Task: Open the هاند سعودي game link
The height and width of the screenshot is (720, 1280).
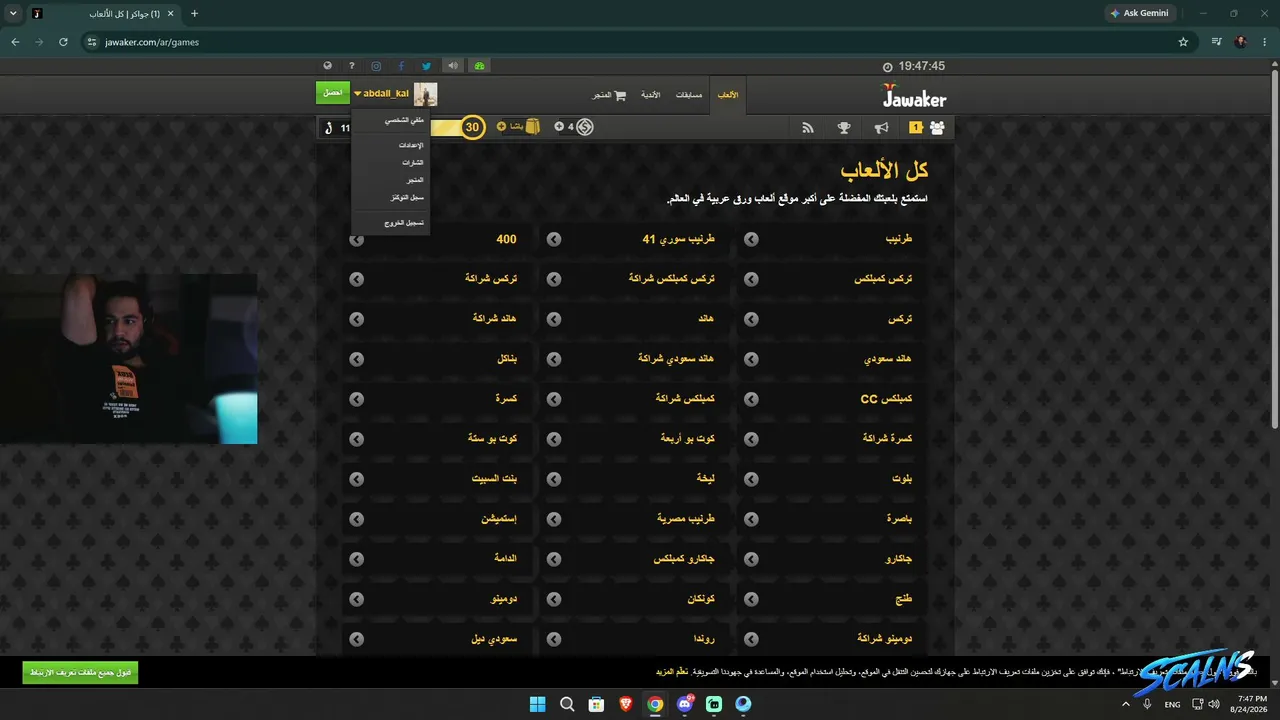Action: 889,359
